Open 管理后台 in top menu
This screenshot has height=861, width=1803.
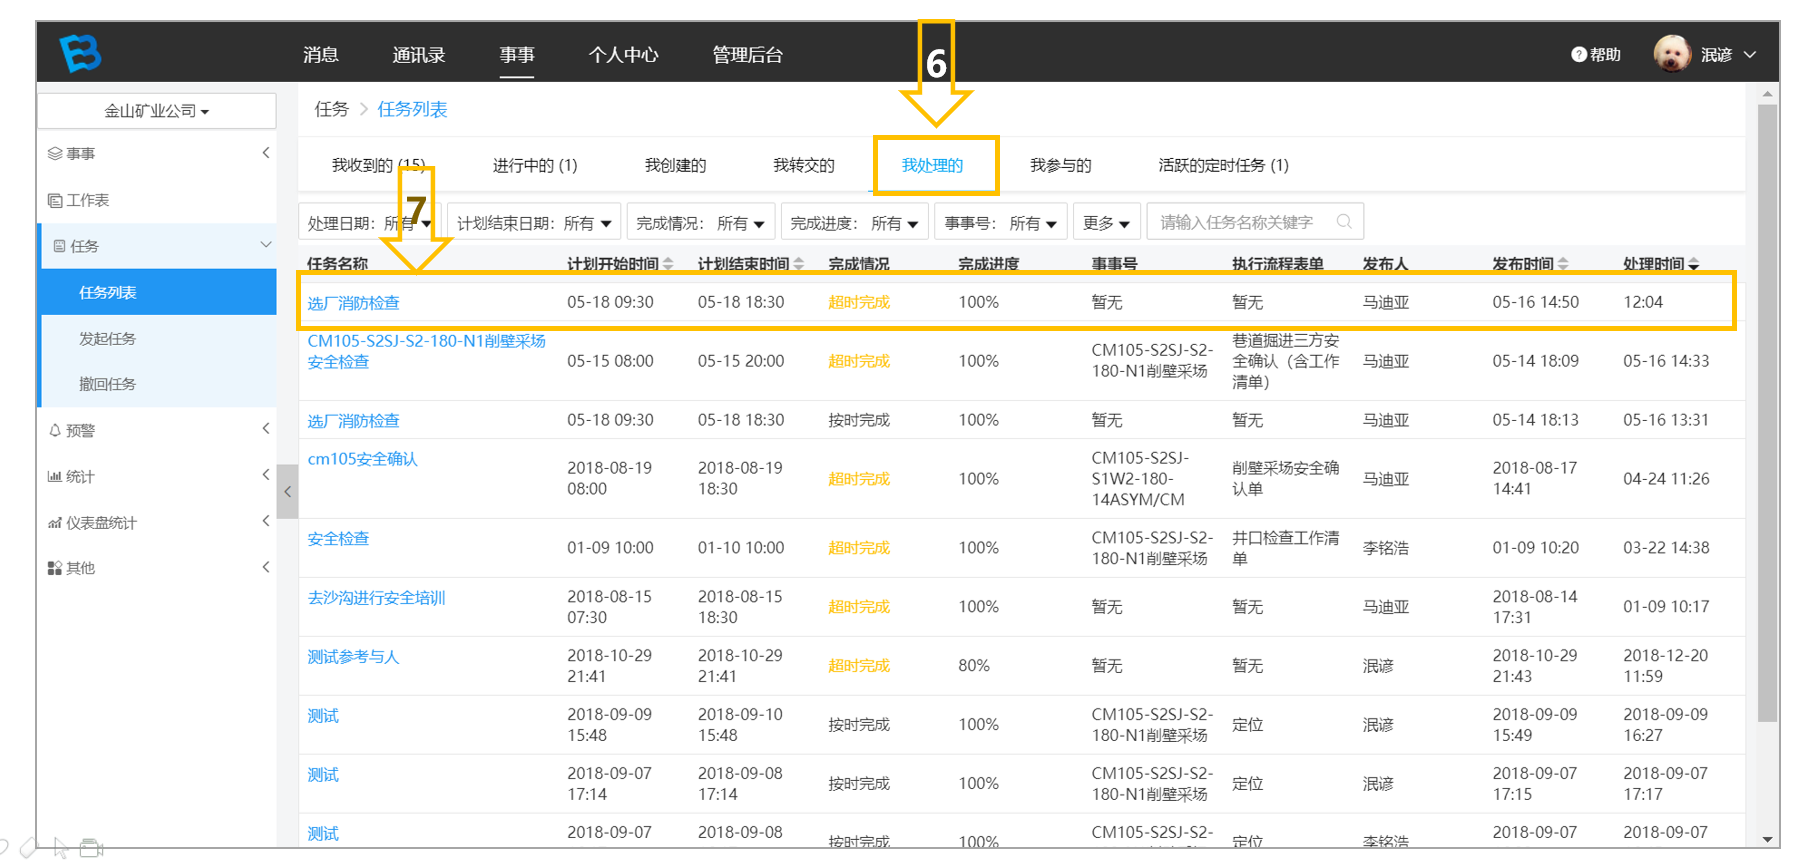747,55
